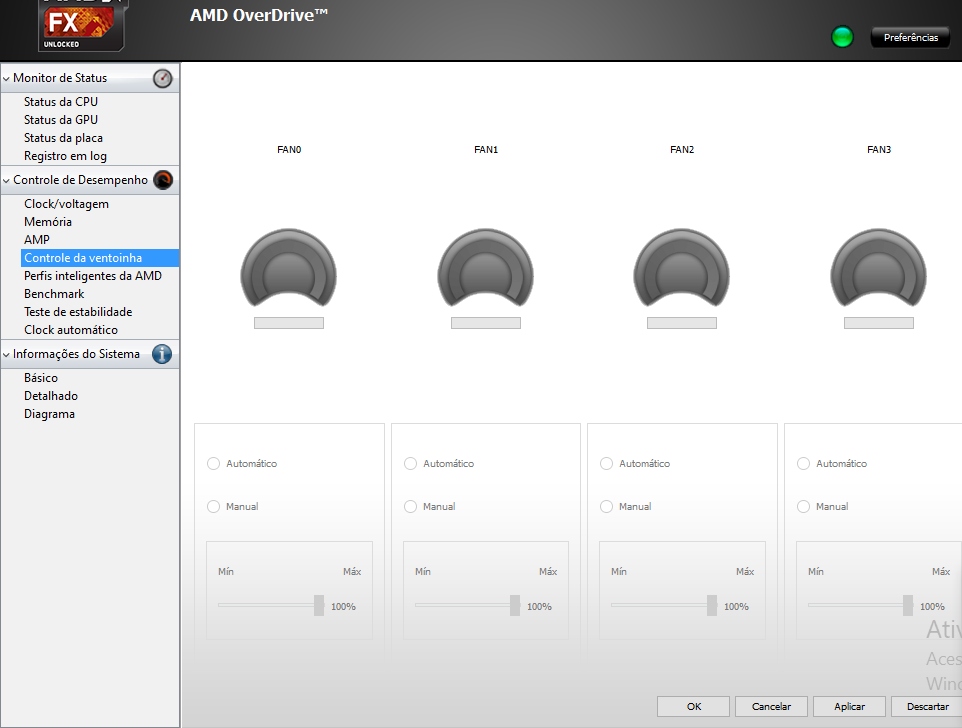Click the AMD FX Unlocked logo
The width and height of the screenshot is (962, 728).
coord(82,25)
